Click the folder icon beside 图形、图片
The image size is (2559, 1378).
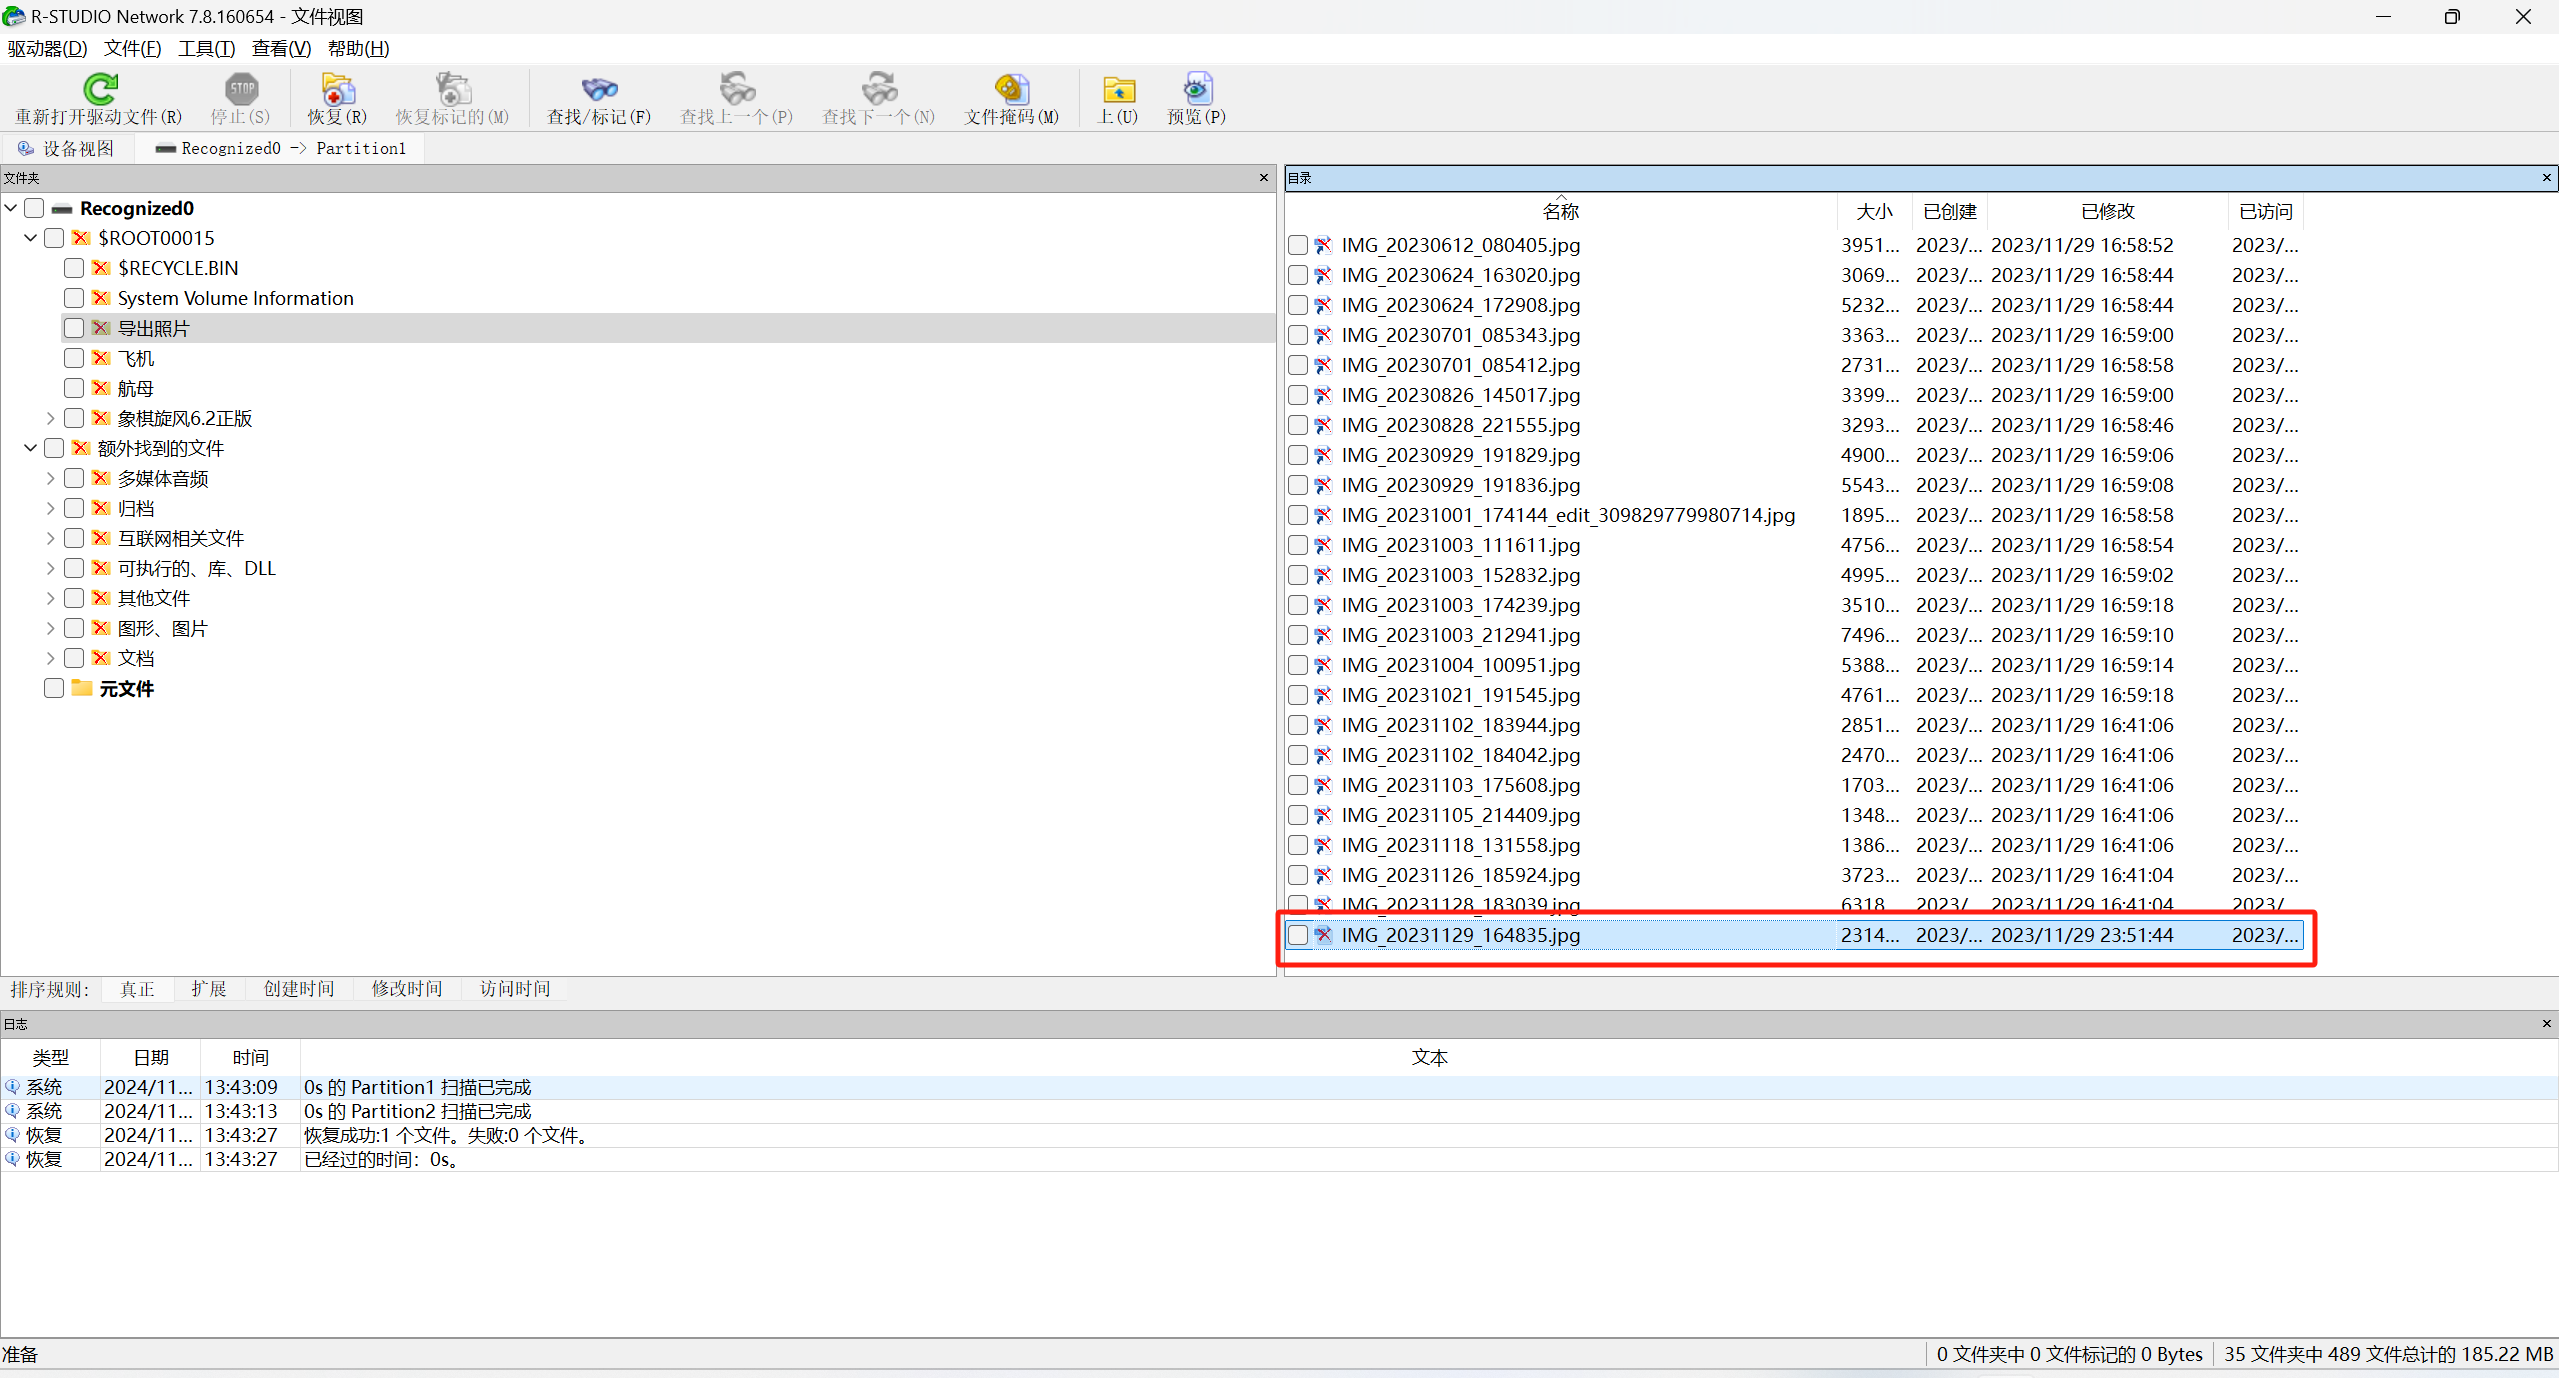(100, 628)
